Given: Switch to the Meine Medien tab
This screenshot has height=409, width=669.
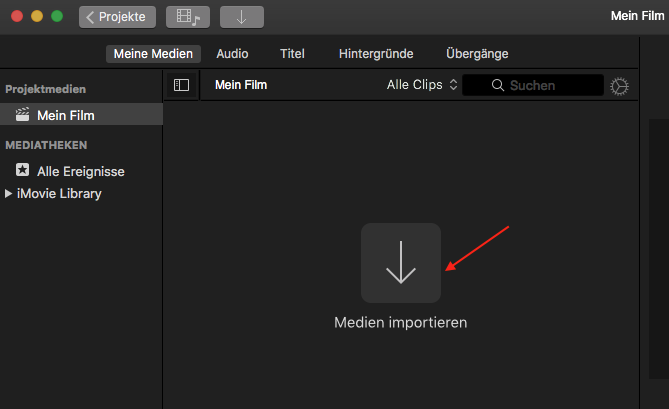Looking at the screenshot, I should point(153,54).
